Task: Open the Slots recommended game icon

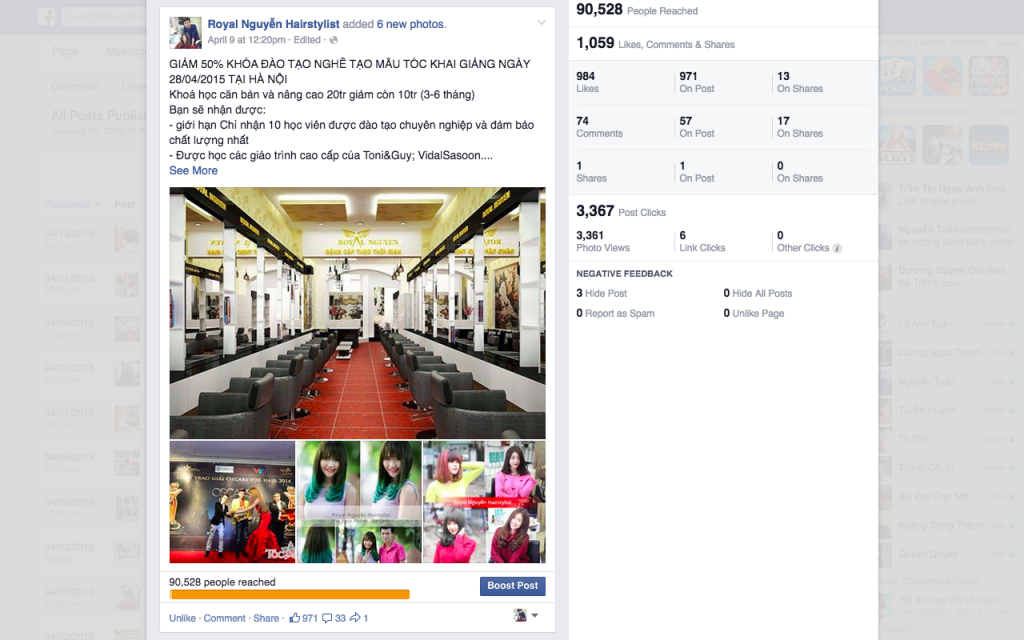Action: click(988, 145)
